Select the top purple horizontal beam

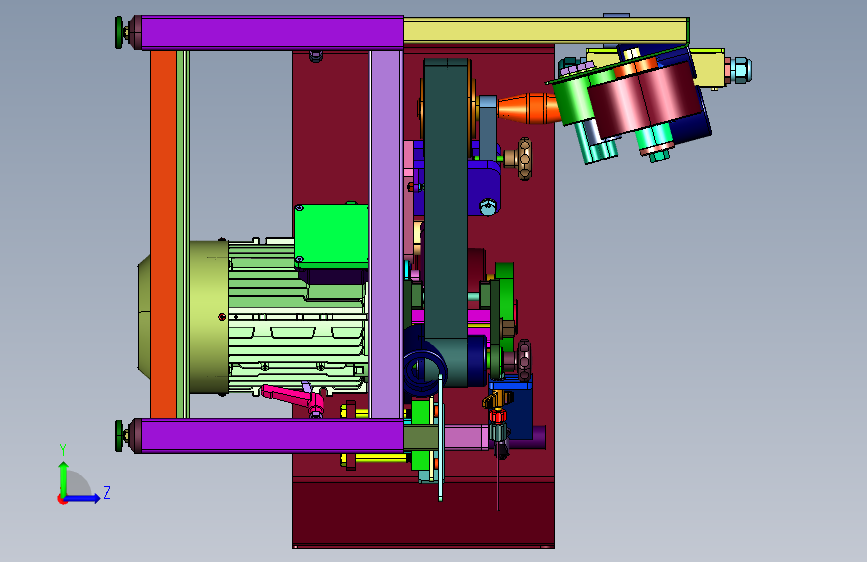[x=272, y=33]
